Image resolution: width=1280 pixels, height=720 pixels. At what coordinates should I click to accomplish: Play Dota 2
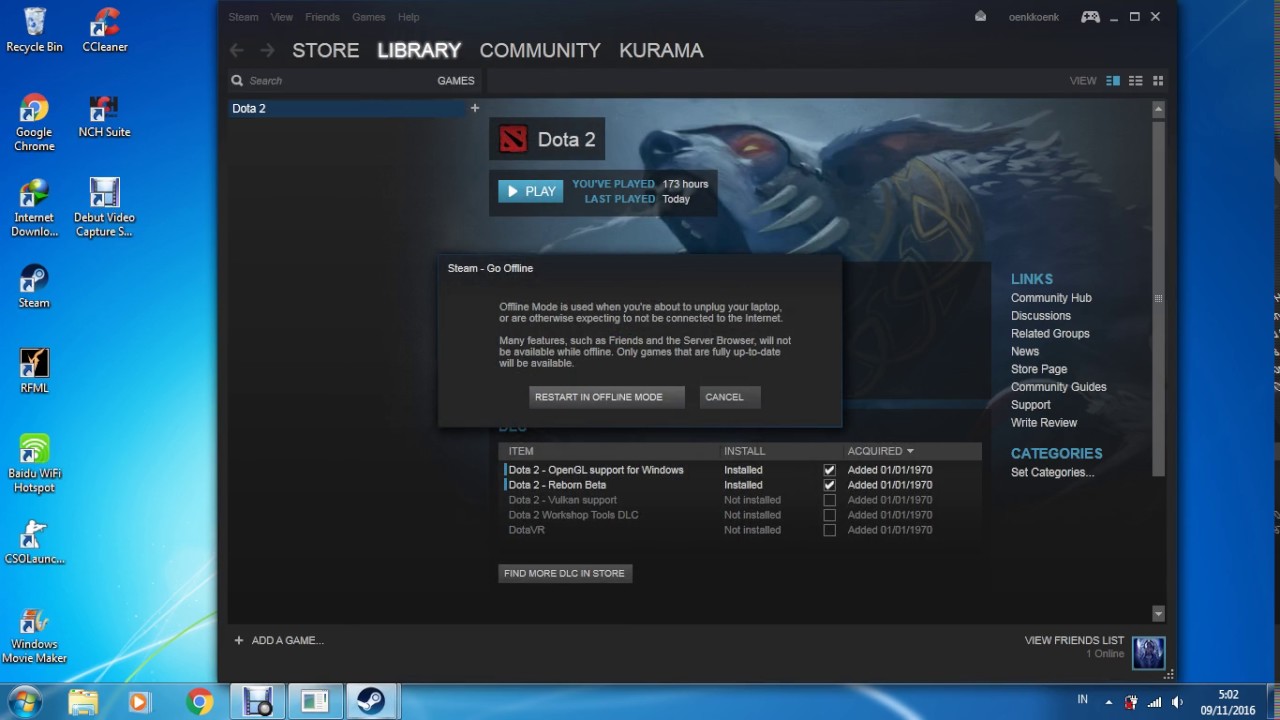531,191
